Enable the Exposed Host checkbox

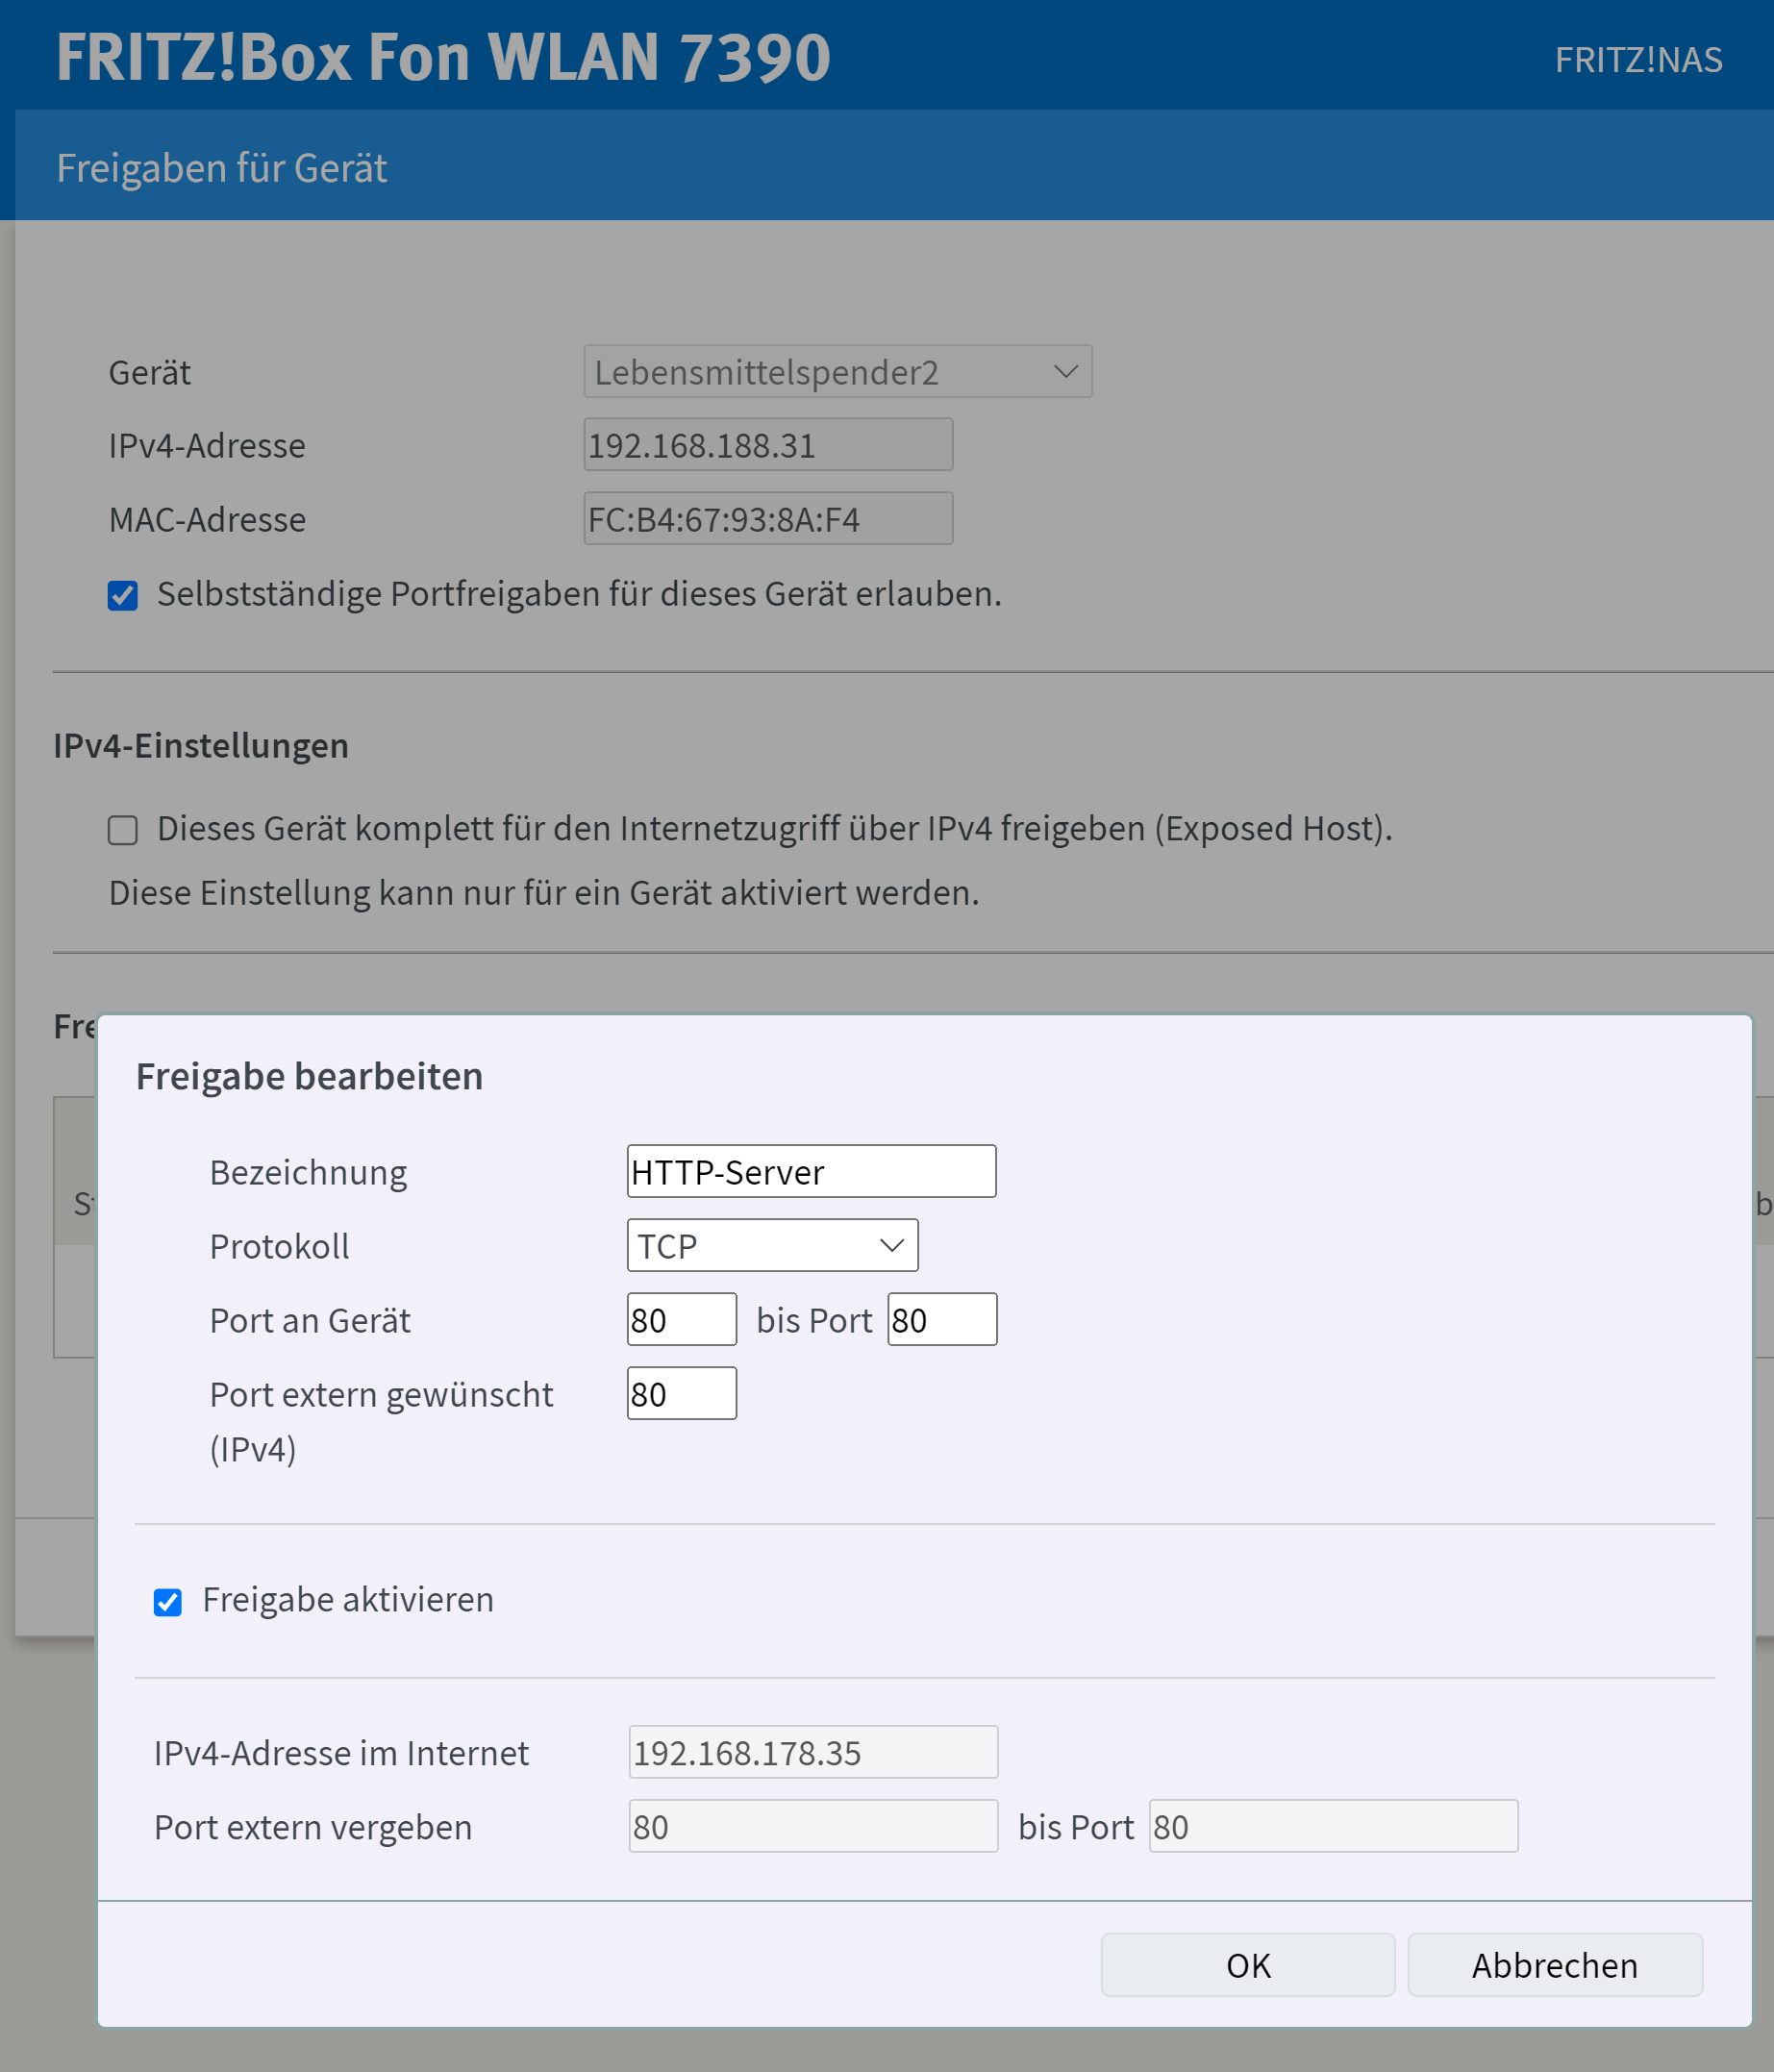(x=123, y=830)
